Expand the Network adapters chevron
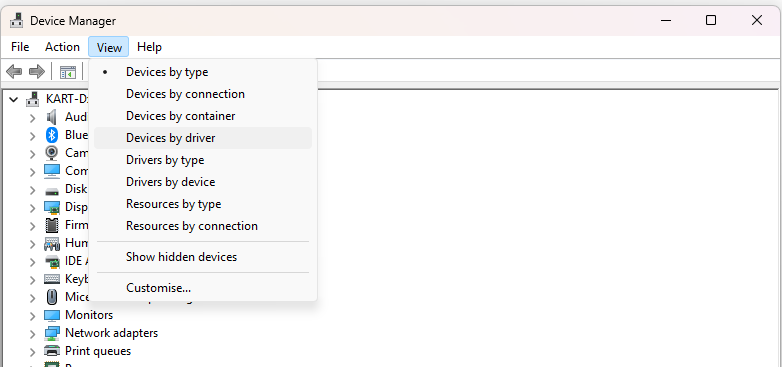Image resolution: width=782 pixels, height=367 pixels. [x=32, y=334]
